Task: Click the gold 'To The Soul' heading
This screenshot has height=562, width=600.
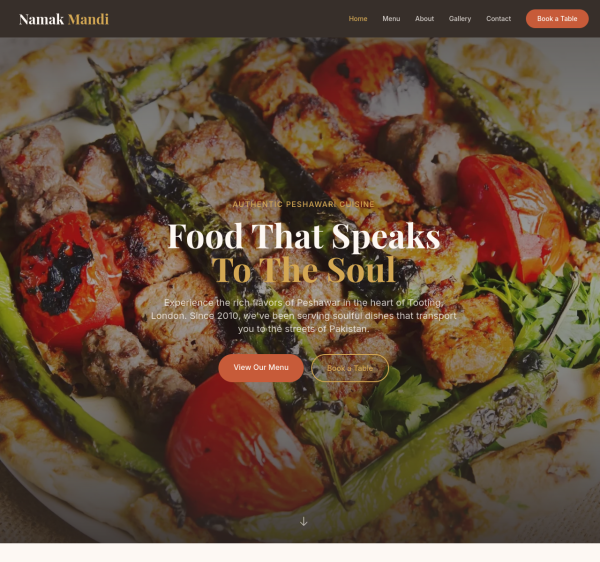Action: point(303,269)
